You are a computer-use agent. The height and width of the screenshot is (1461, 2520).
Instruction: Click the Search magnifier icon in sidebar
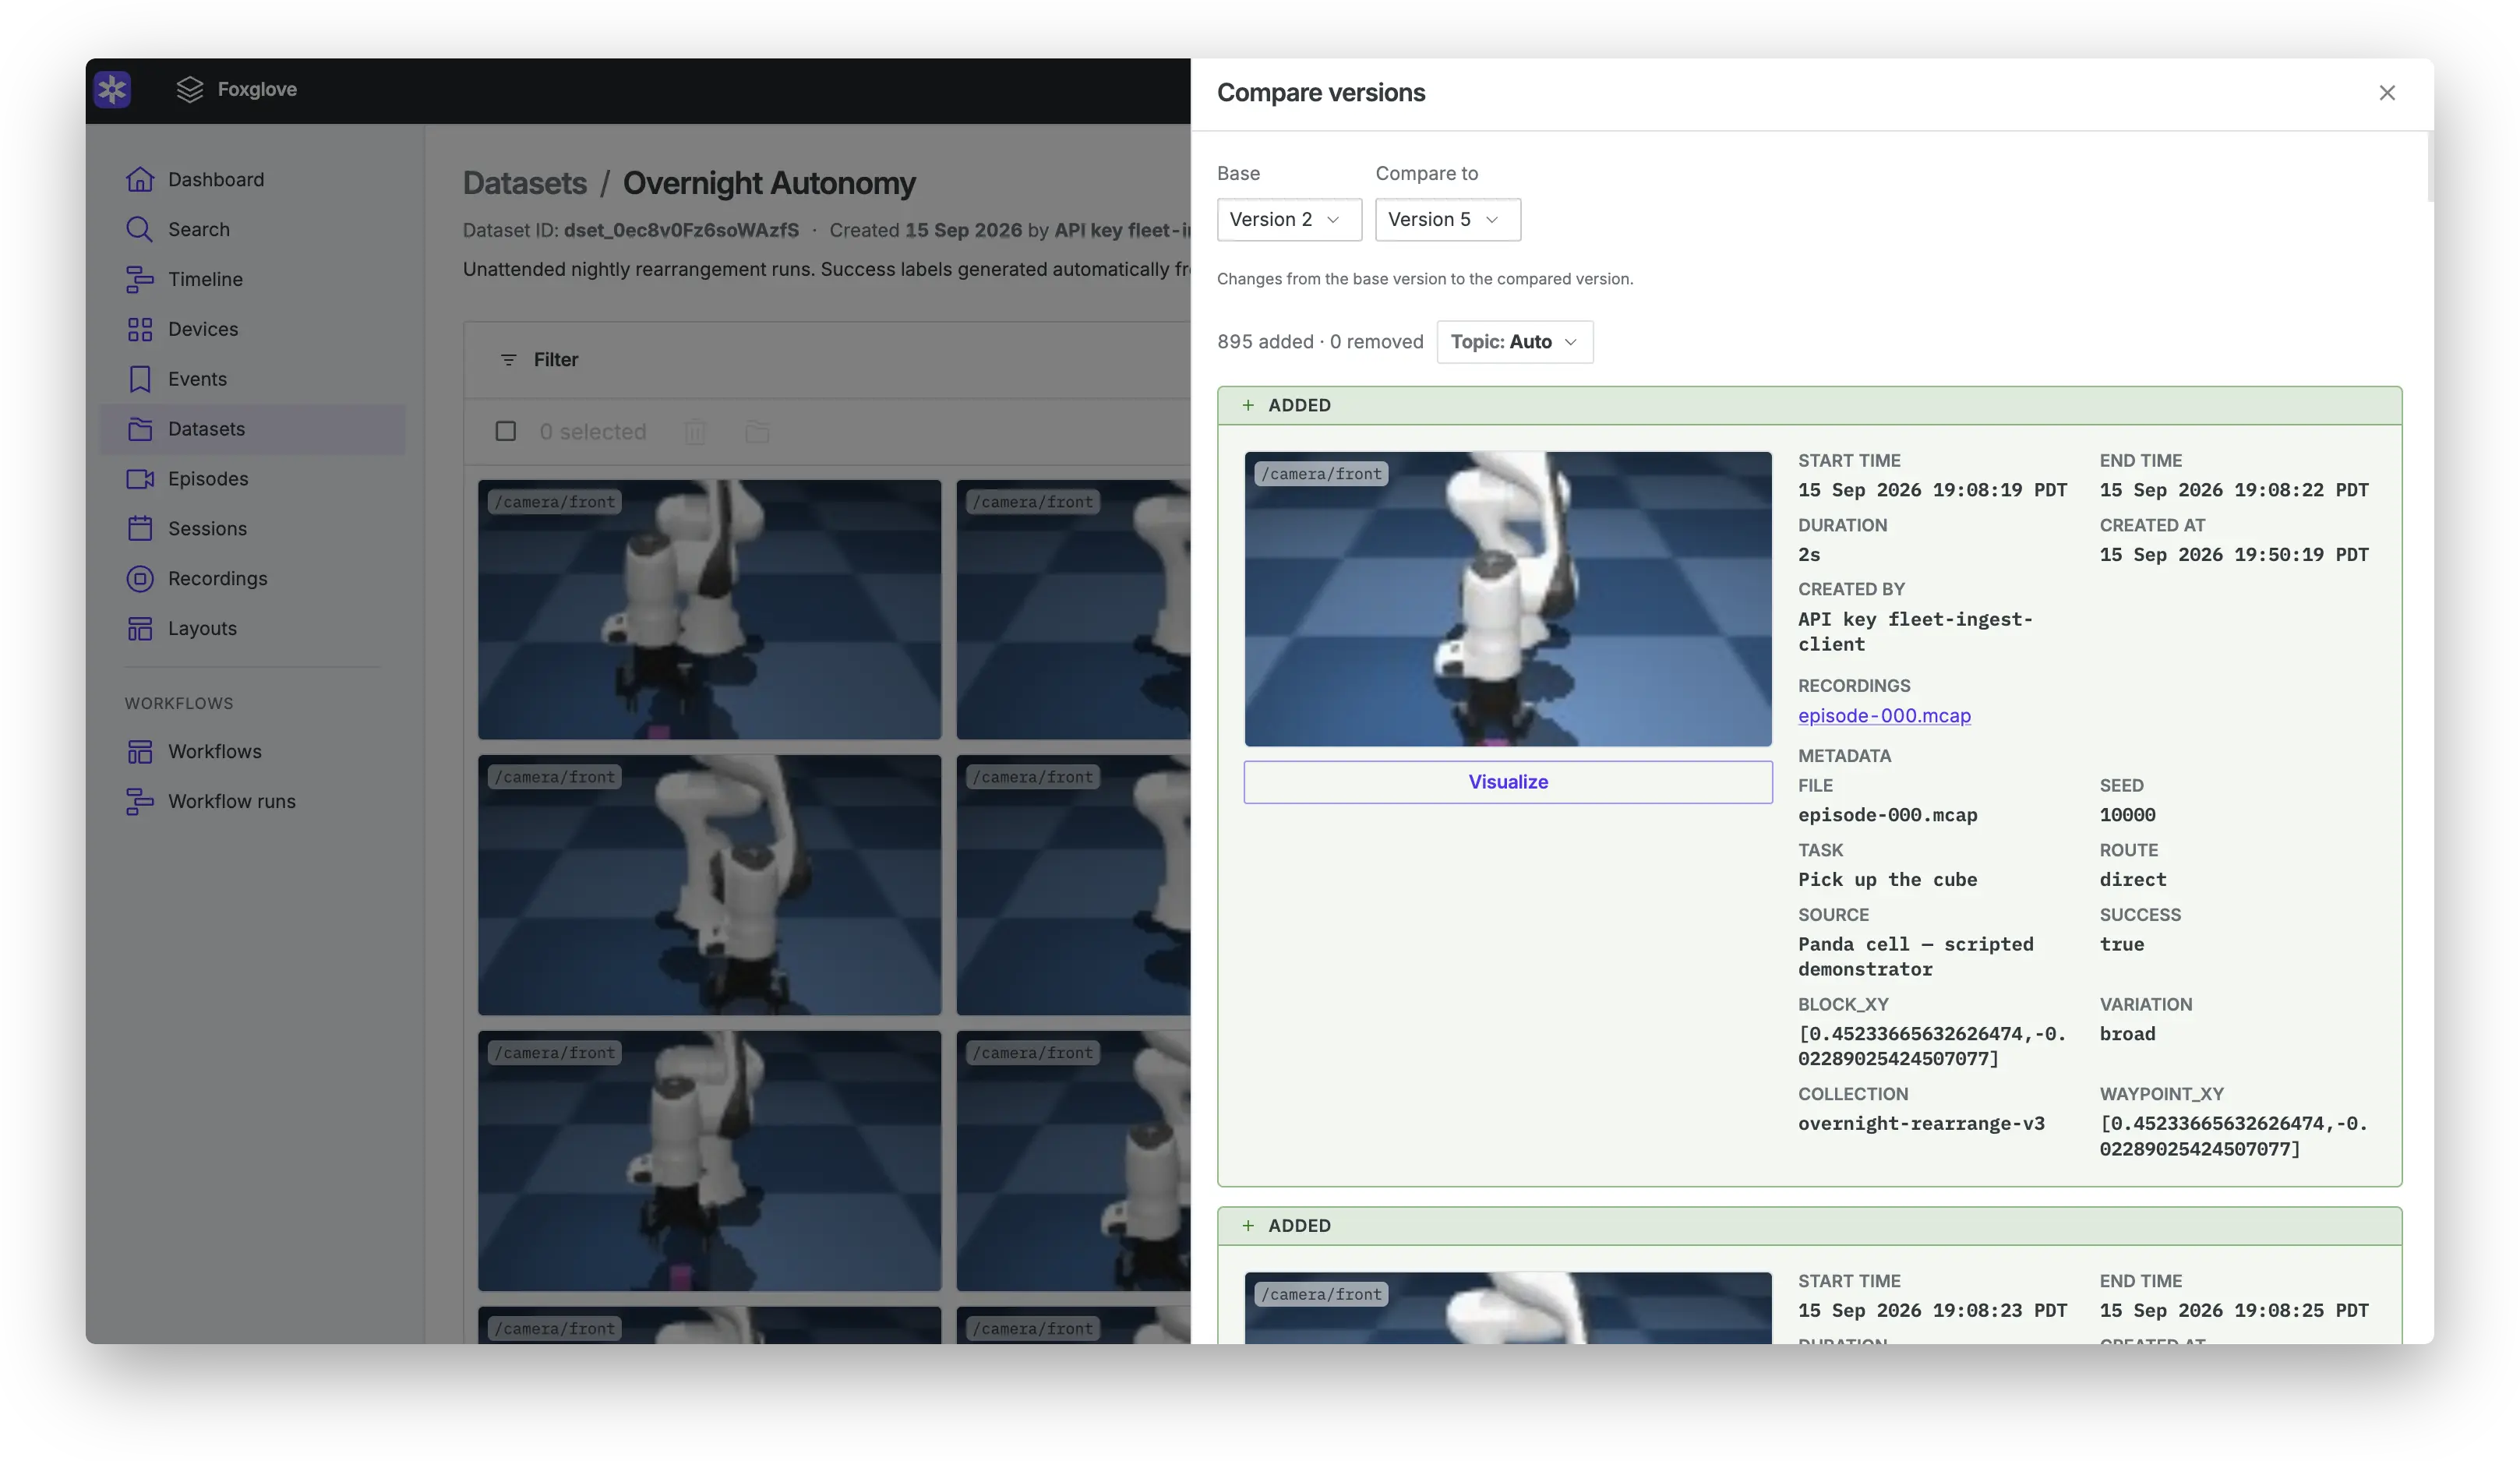click(x=140, y=229)
